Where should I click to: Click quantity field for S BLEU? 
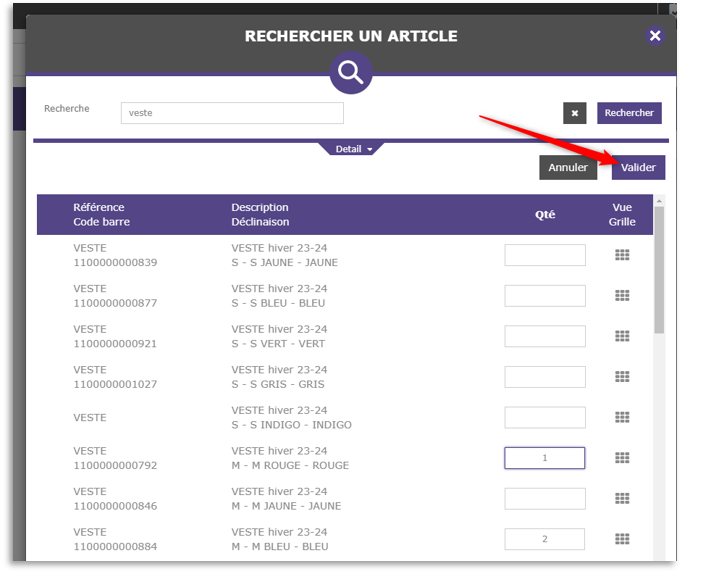[x=545, y=295]
